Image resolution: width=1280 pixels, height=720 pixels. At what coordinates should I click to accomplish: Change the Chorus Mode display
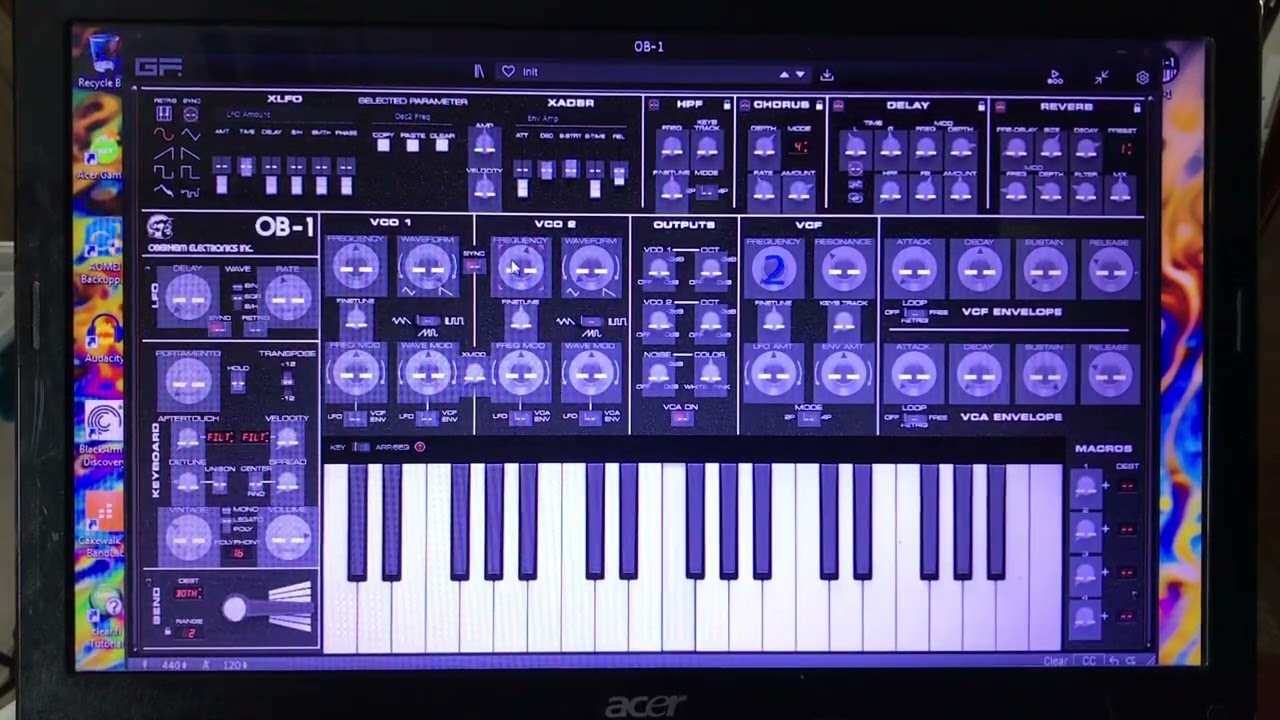(800, 146)
